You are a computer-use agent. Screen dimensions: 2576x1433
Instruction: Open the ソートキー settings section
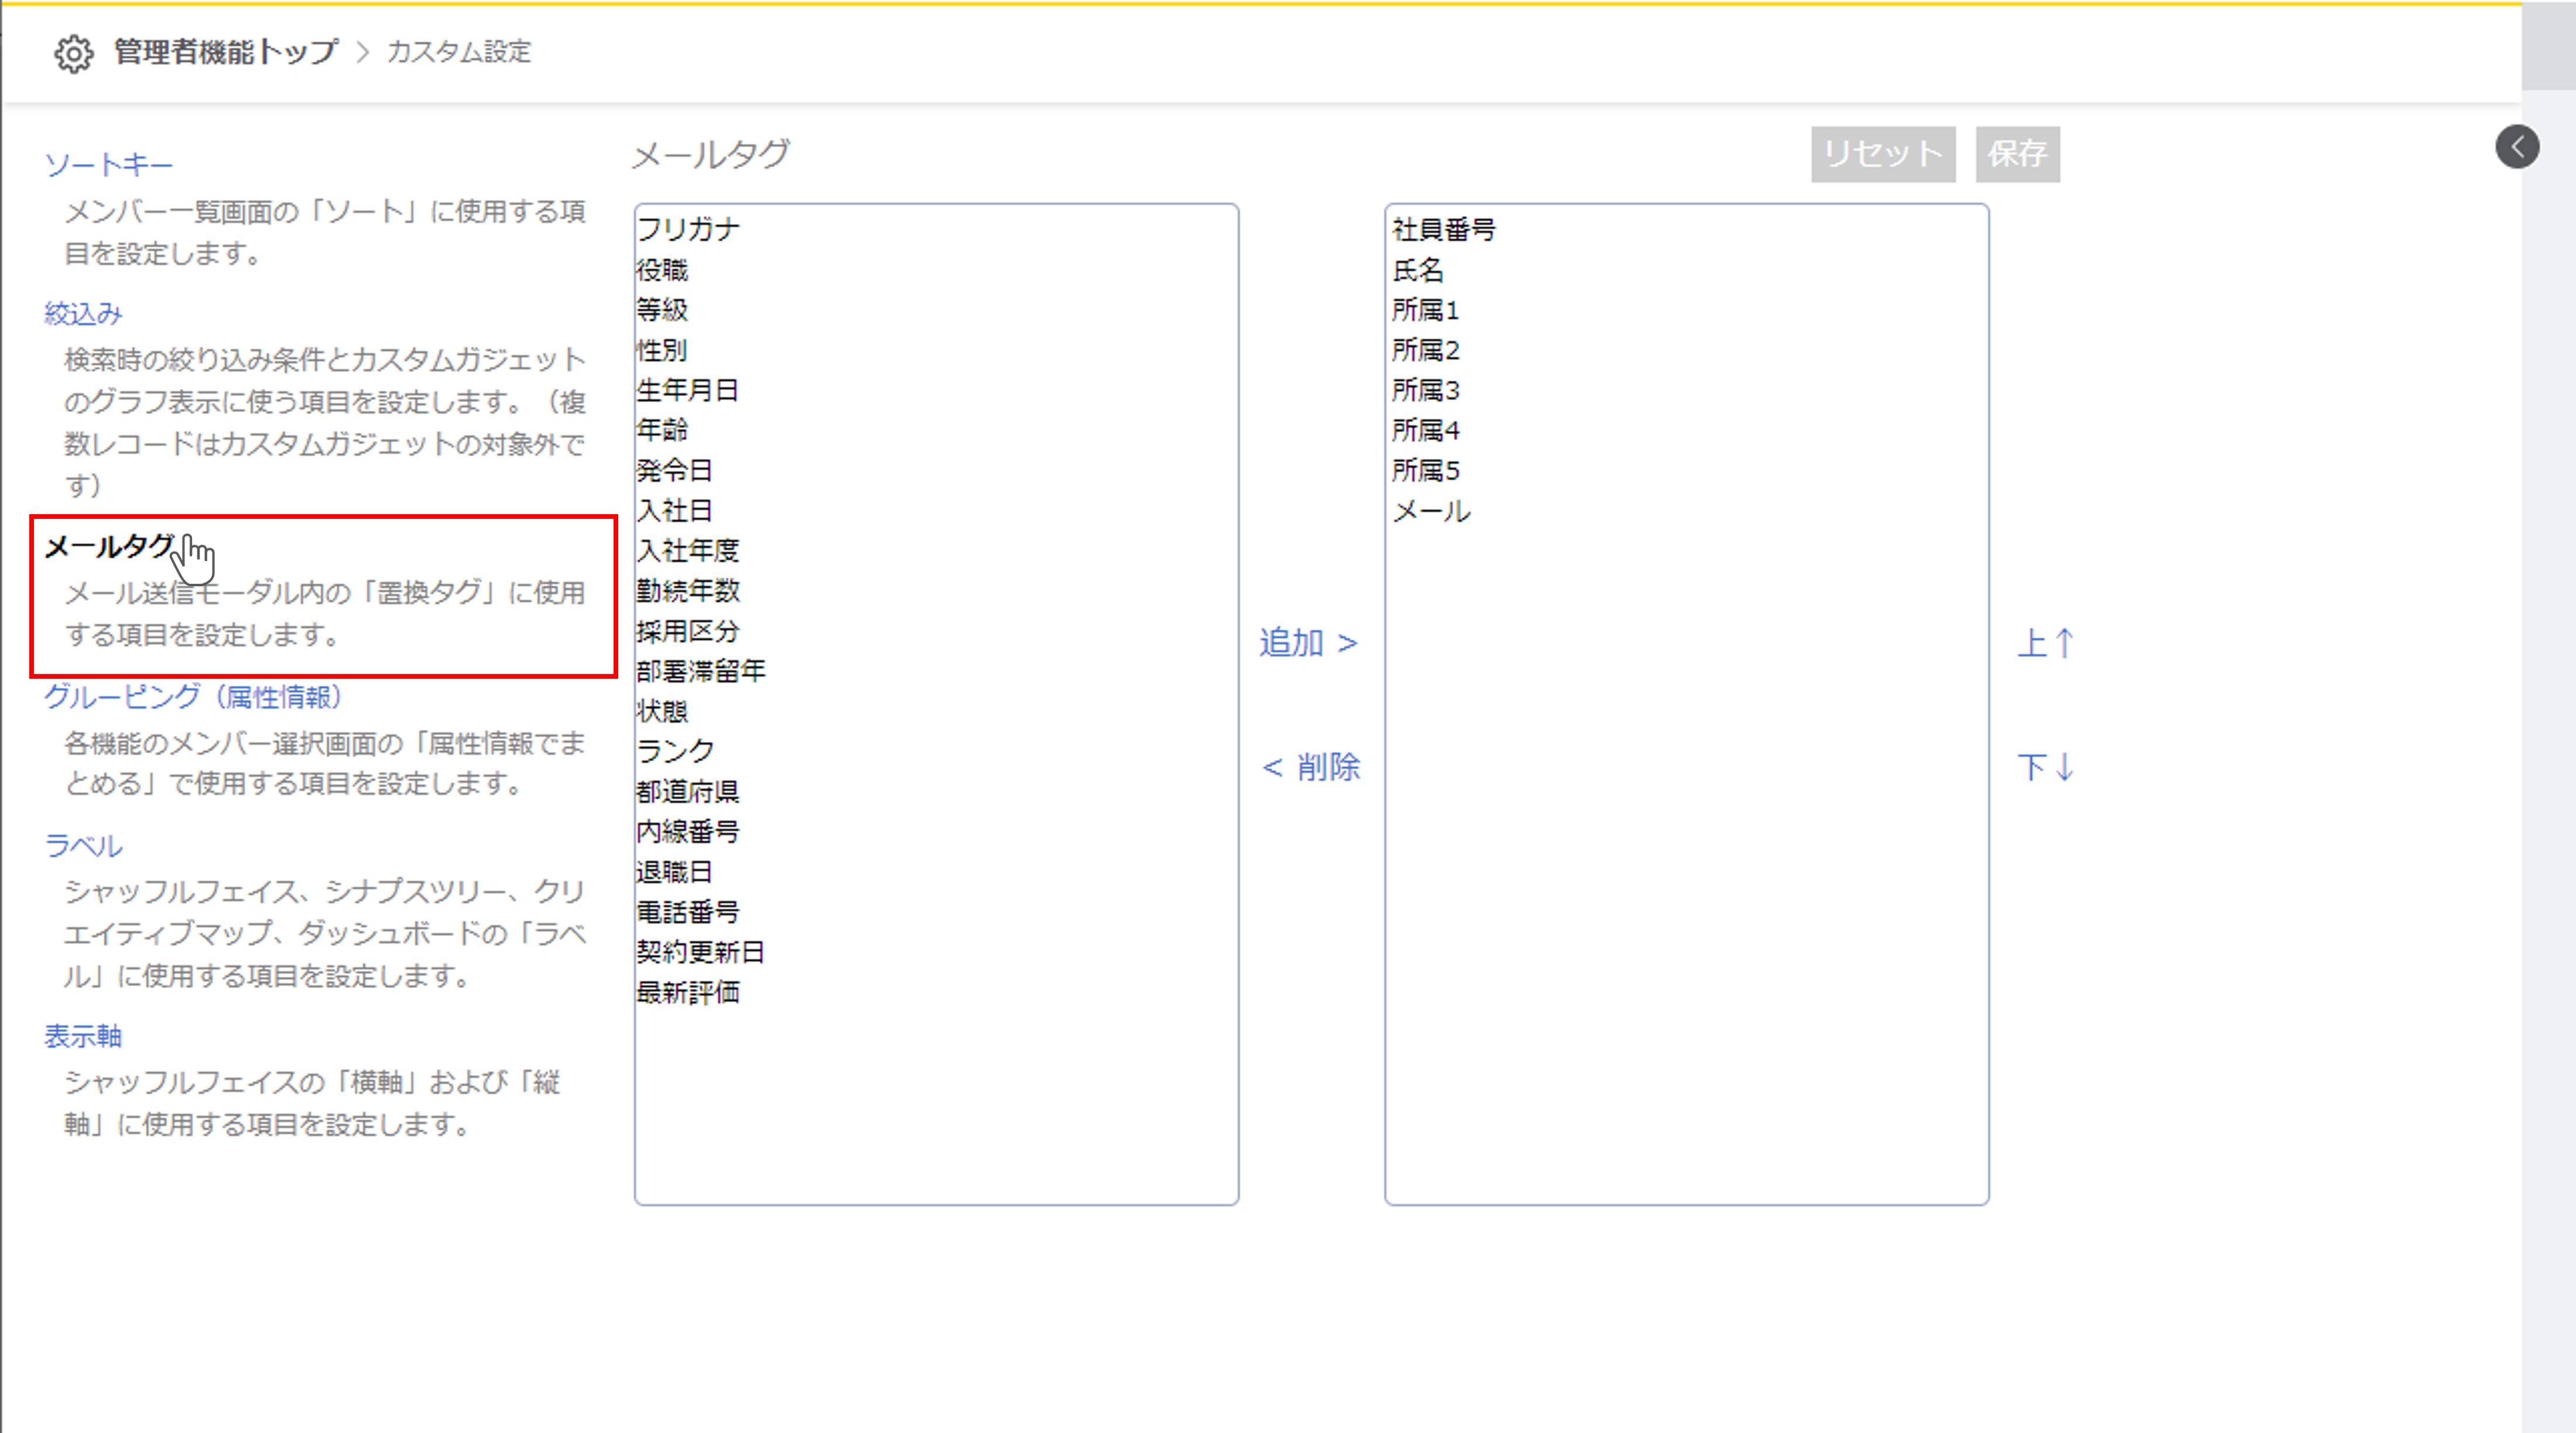click(x=109, y=165)
